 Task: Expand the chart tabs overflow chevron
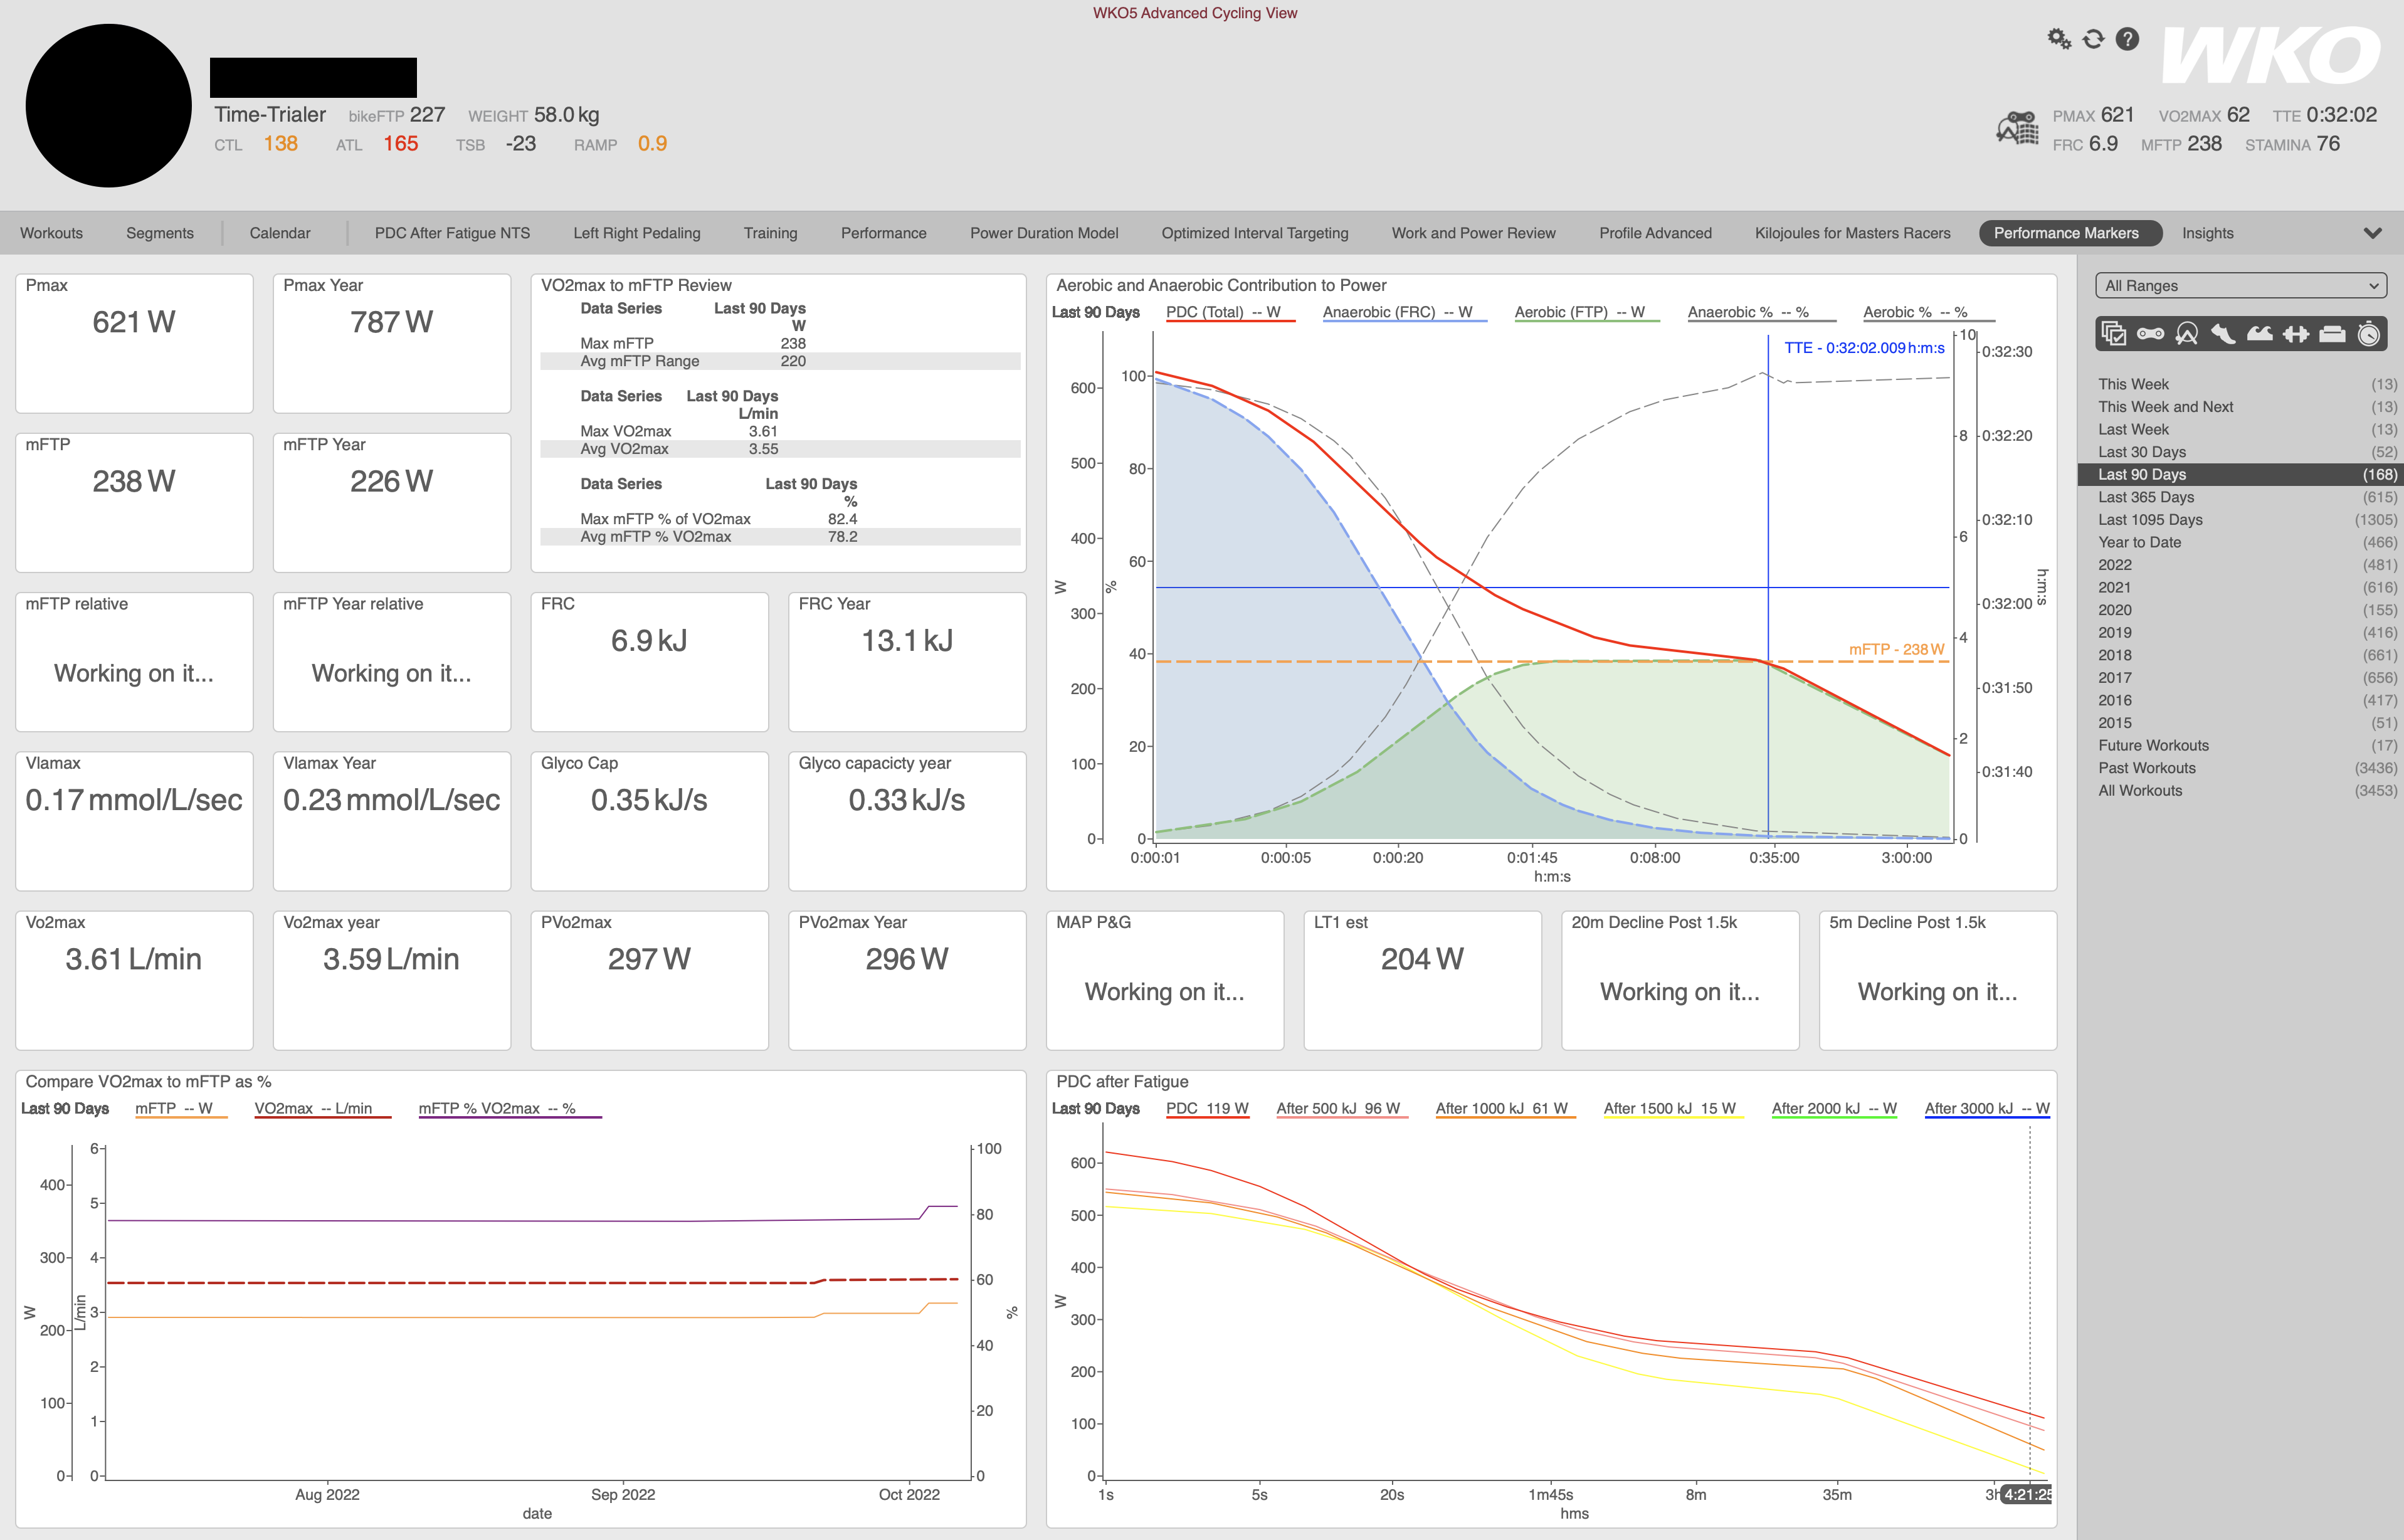tap(2372, 233)
